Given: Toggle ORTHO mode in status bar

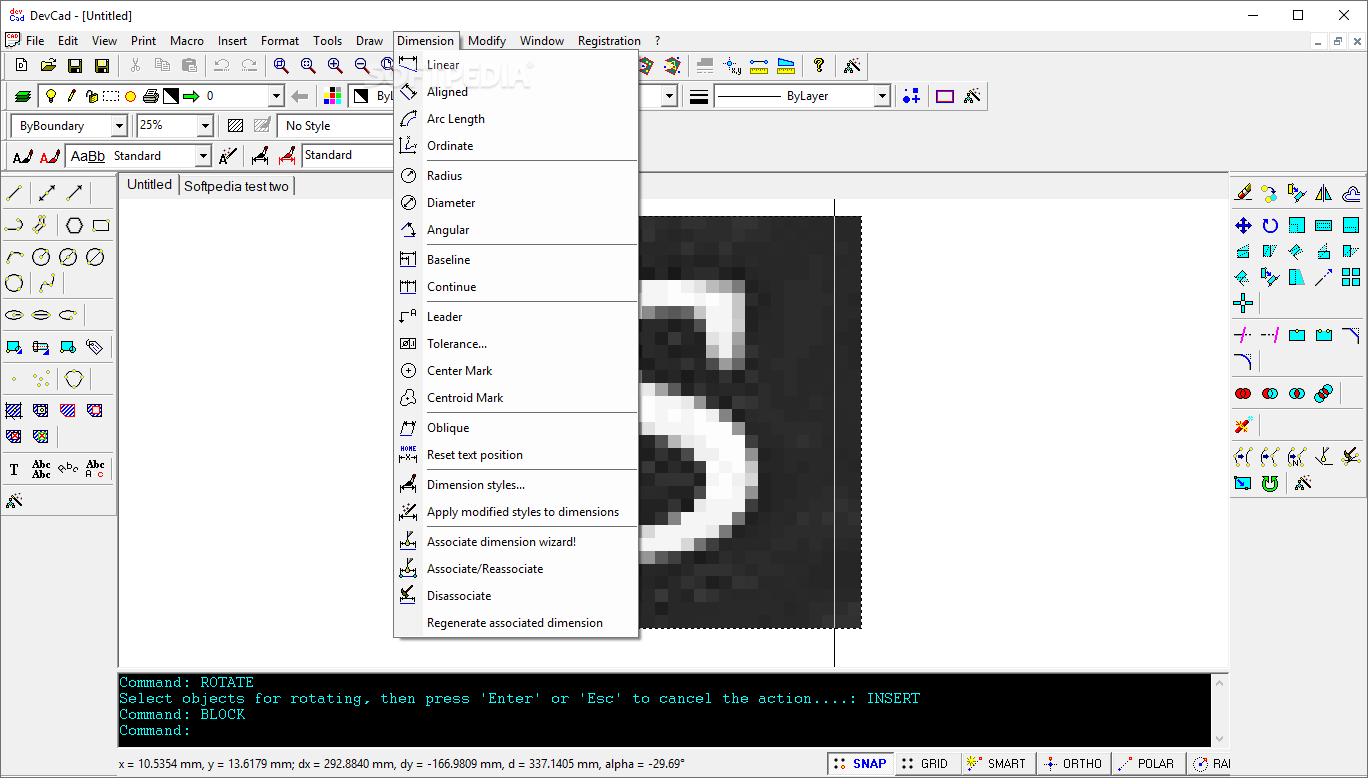Looking at the screenshot, I should [1073, 763].
